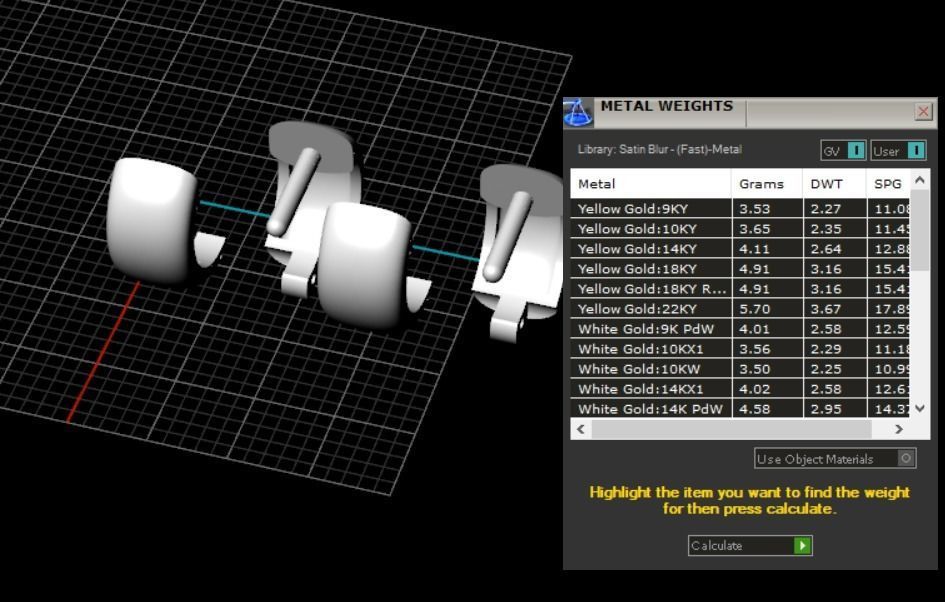This screenshot has height=602, width=945.
Task: Click the table scroll down arrow
Action: coord(920,409)
